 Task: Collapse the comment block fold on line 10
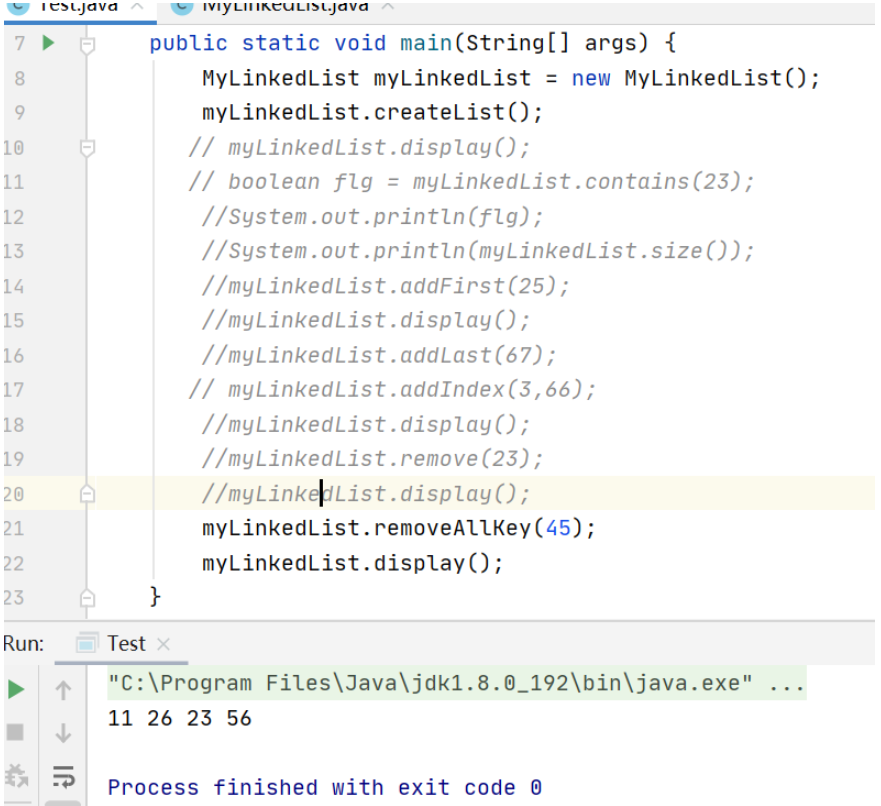click(x=87, y=148)
